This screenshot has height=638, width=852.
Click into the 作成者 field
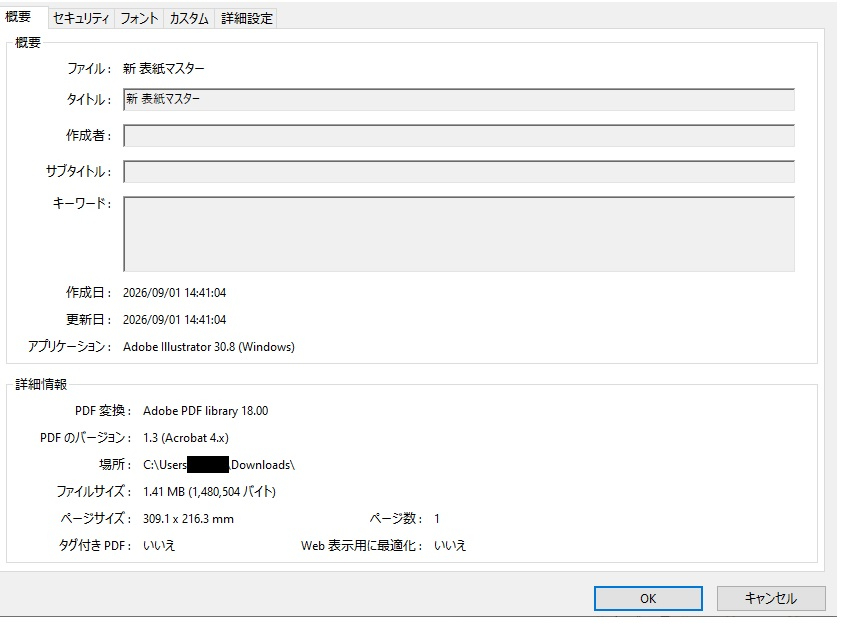459,135
